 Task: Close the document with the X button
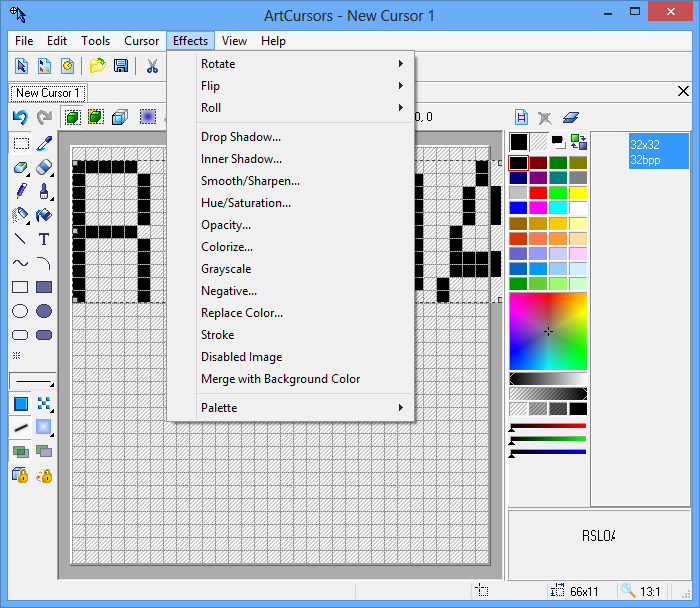[683, 91]
